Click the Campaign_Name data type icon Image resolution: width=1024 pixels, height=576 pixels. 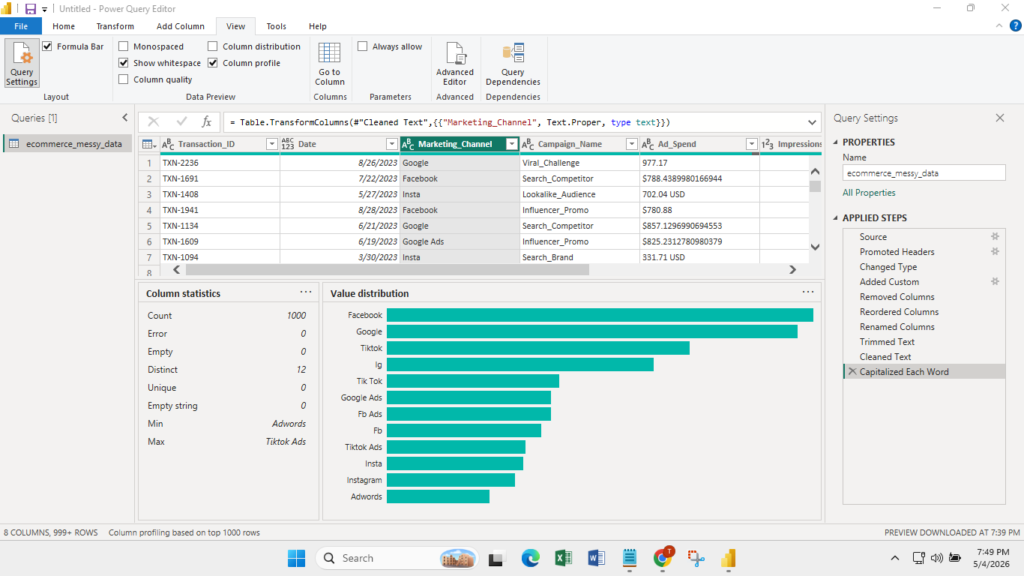tap(528, 144)
